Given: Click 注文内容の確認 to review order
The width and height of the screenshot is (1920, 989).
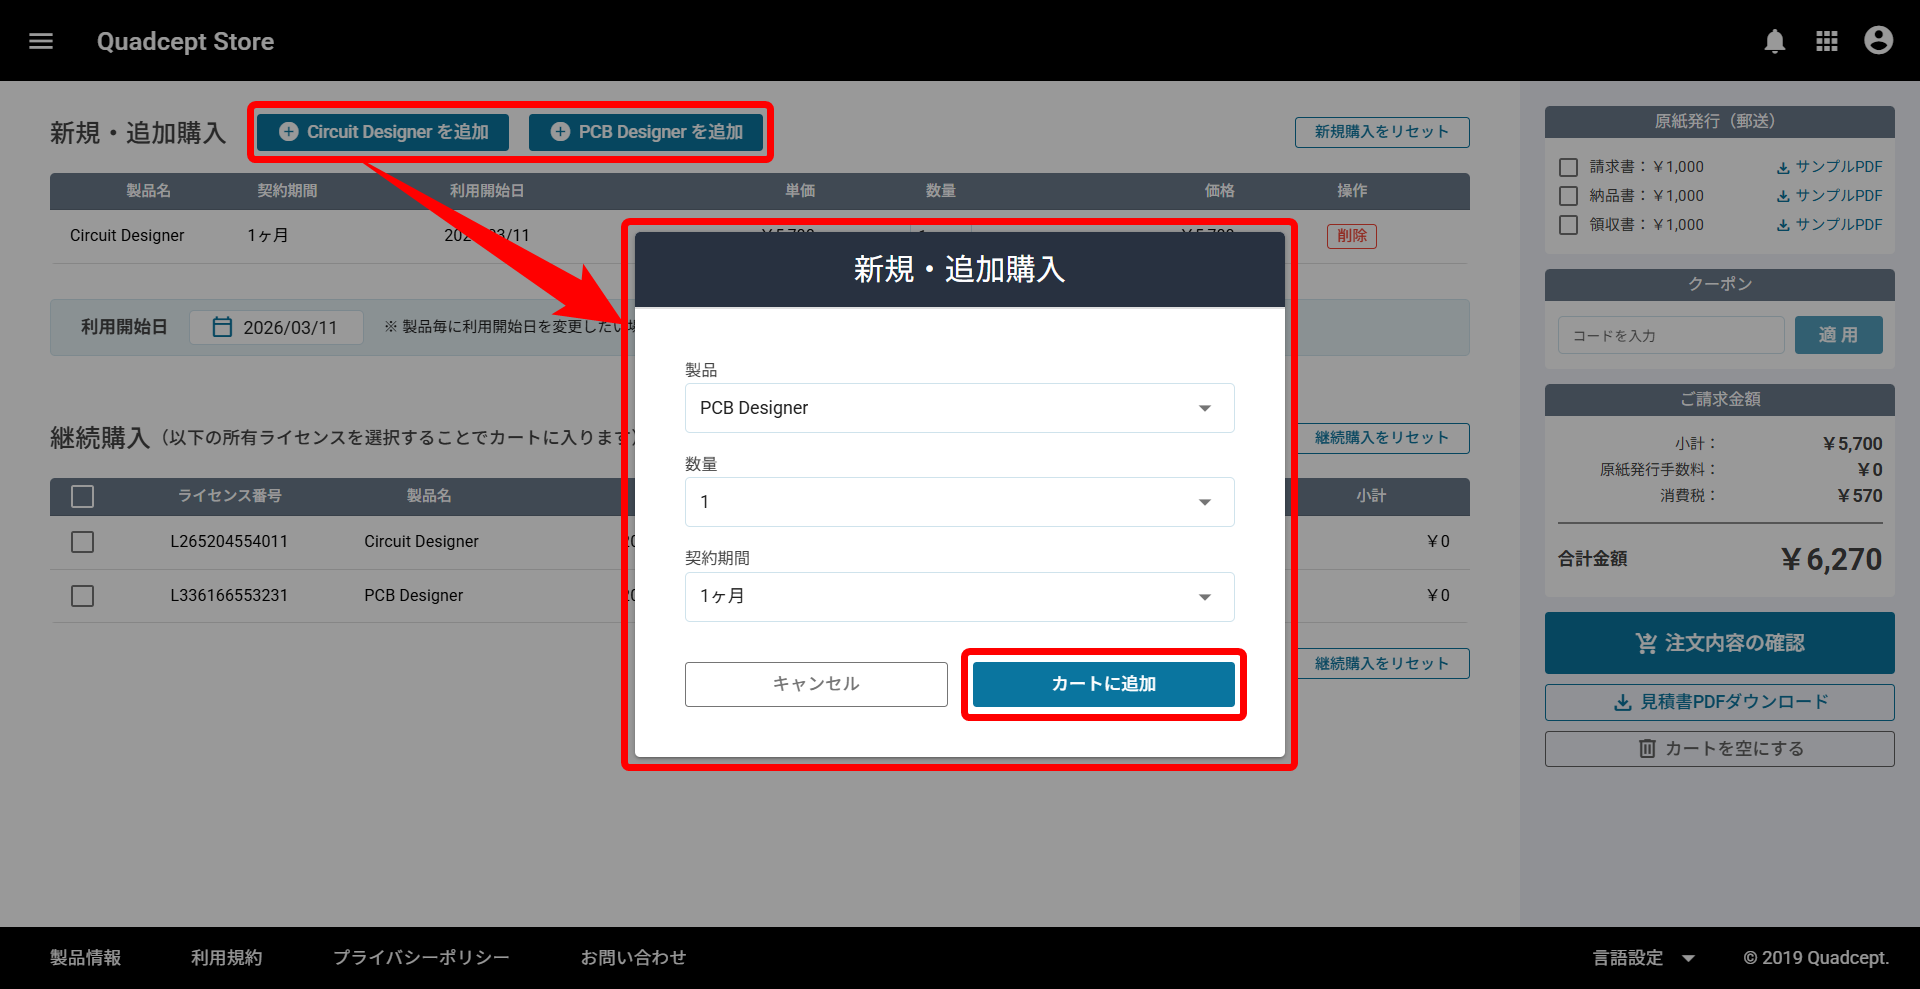Looking at the screenshot, I should (1719, 643).
